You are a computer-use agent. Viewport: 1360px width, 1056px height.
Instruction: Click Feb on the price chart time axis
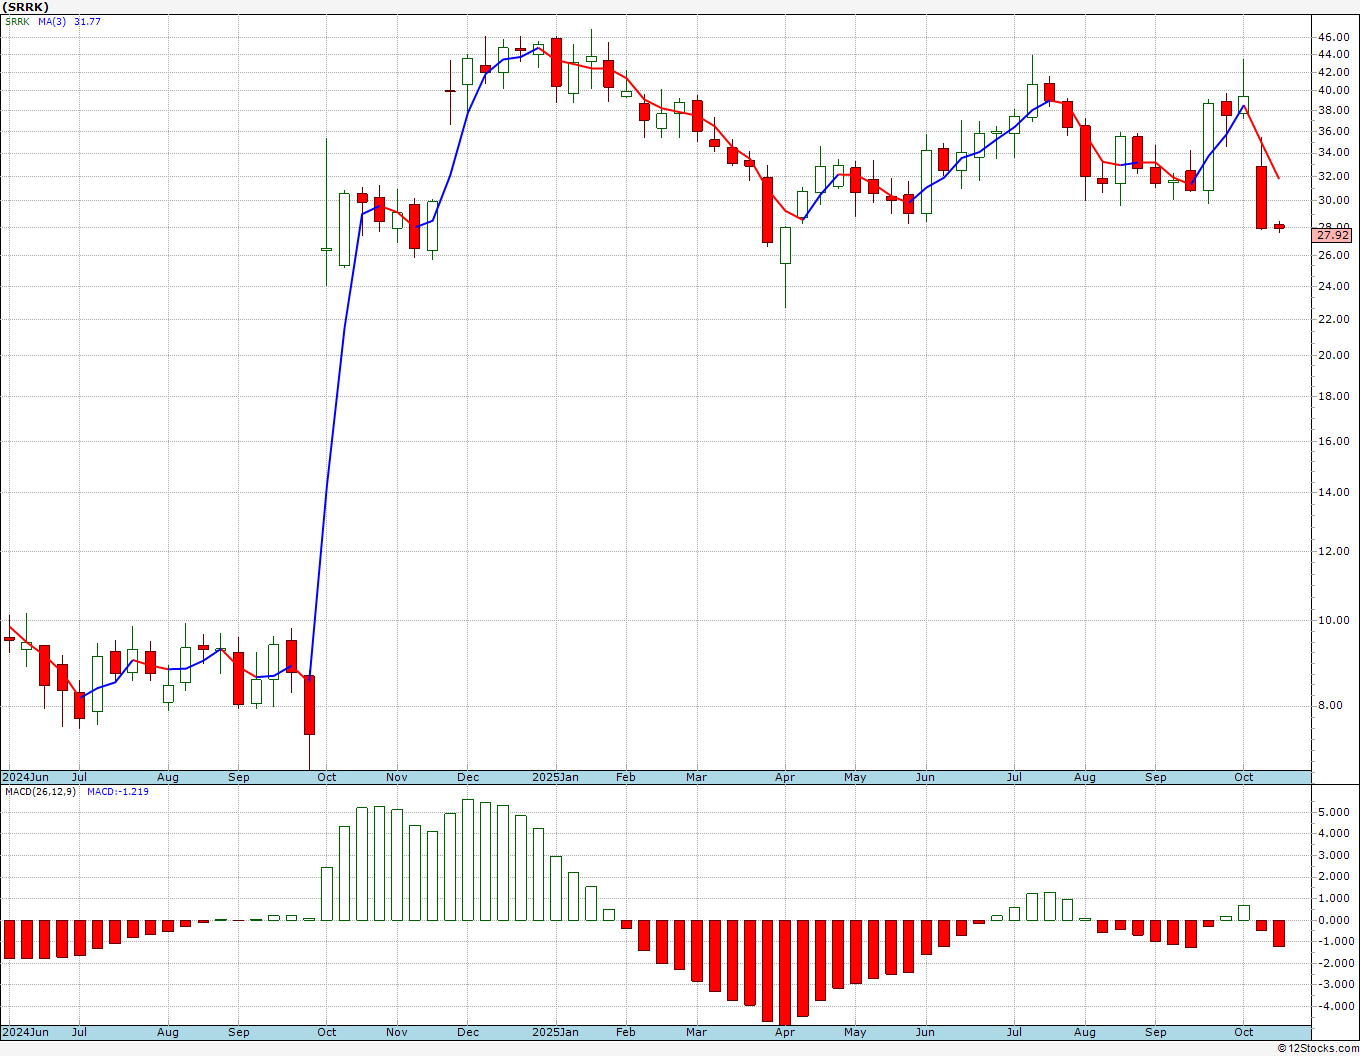pos(626,778)
